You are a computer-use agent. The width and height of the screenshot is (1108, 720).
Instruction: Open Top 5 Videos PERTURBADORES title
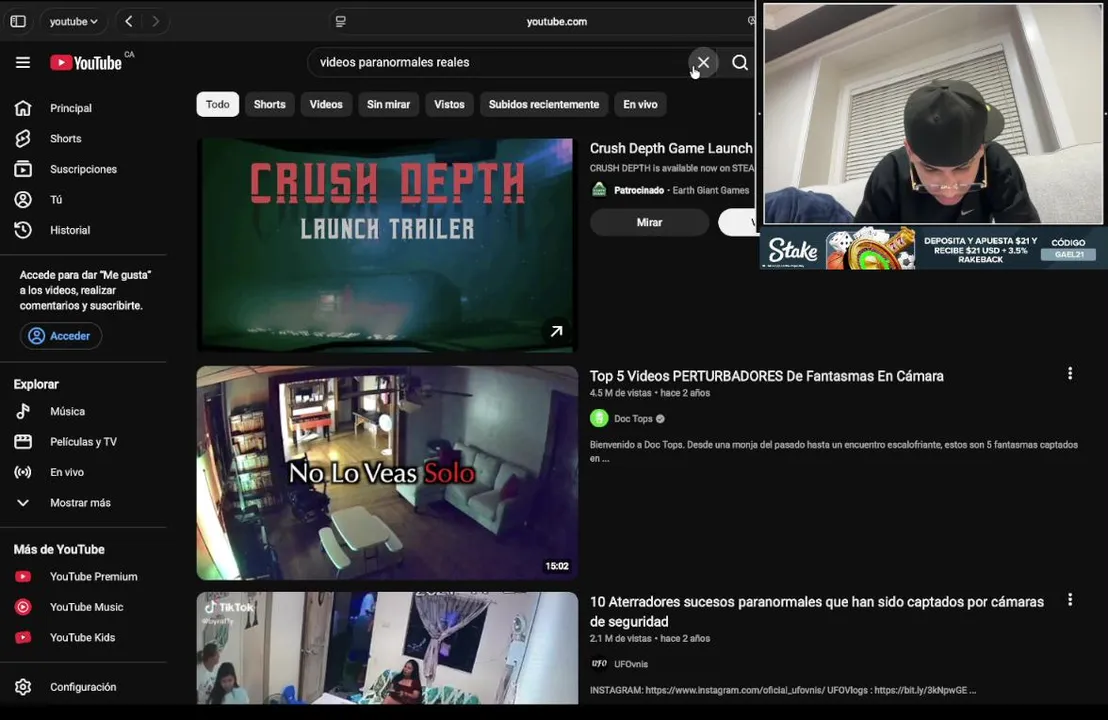pos(767,376)
